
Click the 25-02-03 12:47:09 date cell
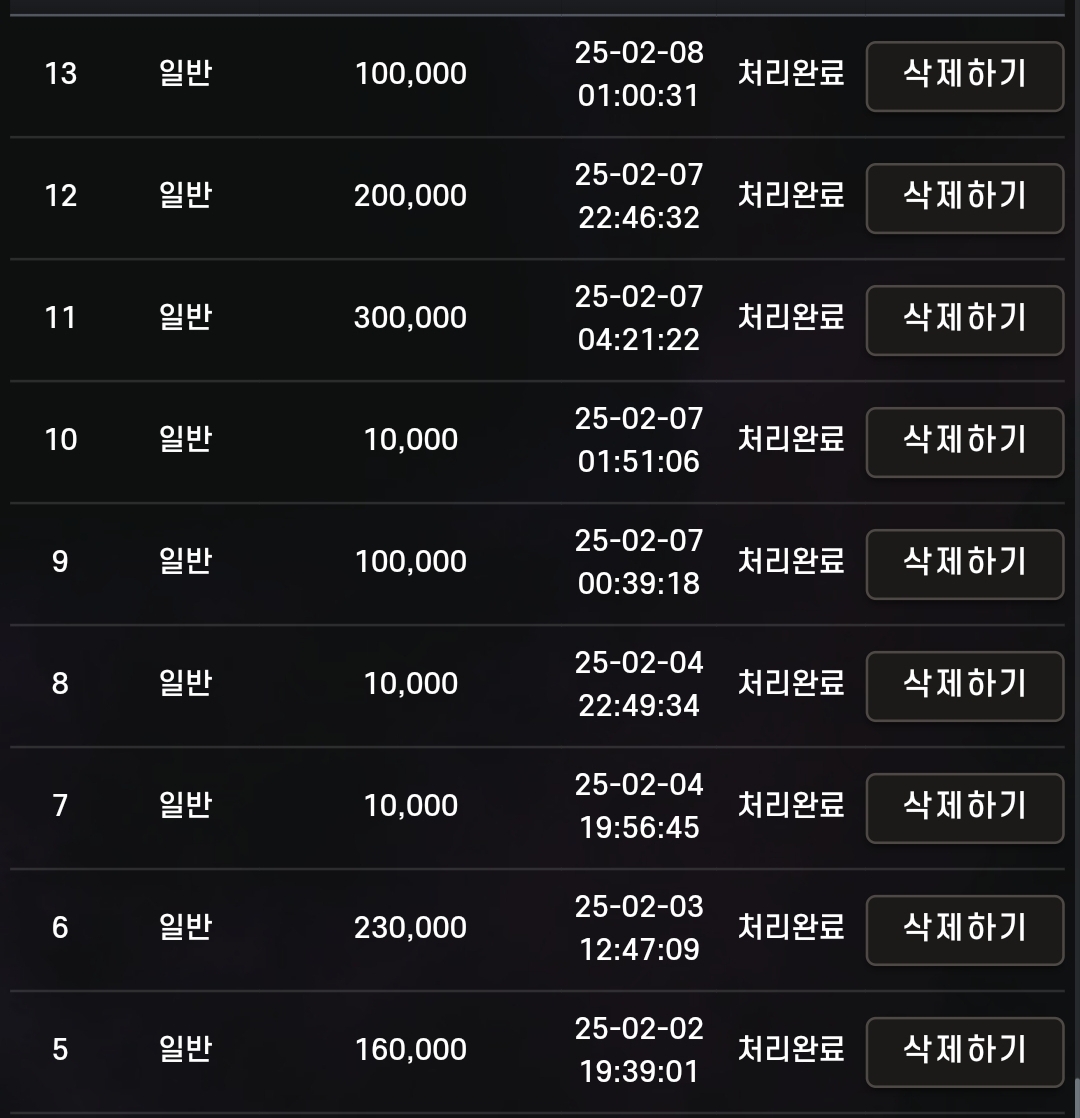(639, 928)
